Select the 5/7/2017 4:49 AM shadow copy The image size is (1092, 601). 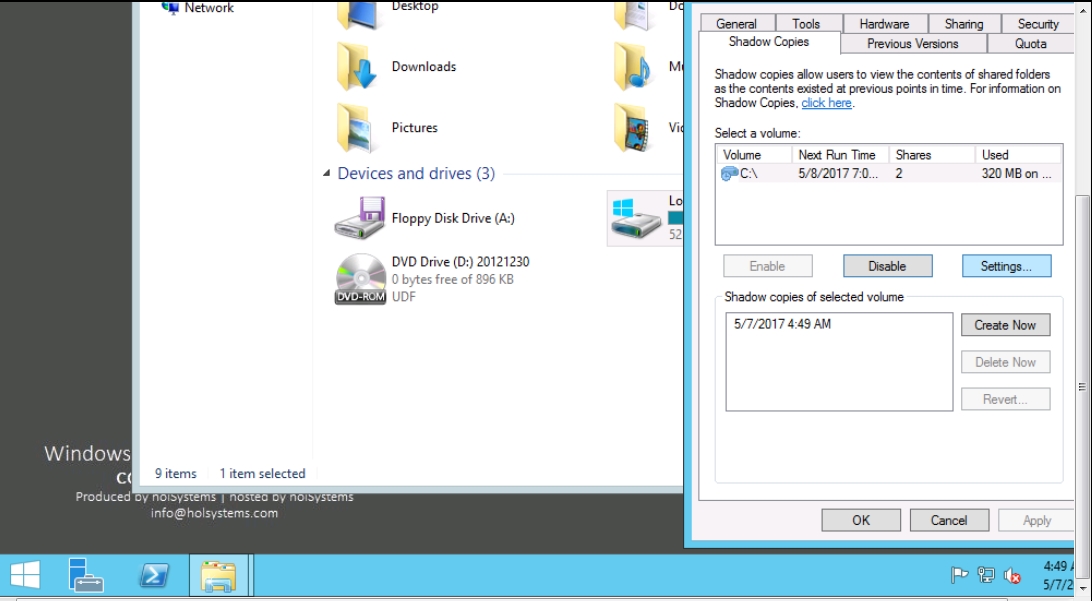point(782,324)
